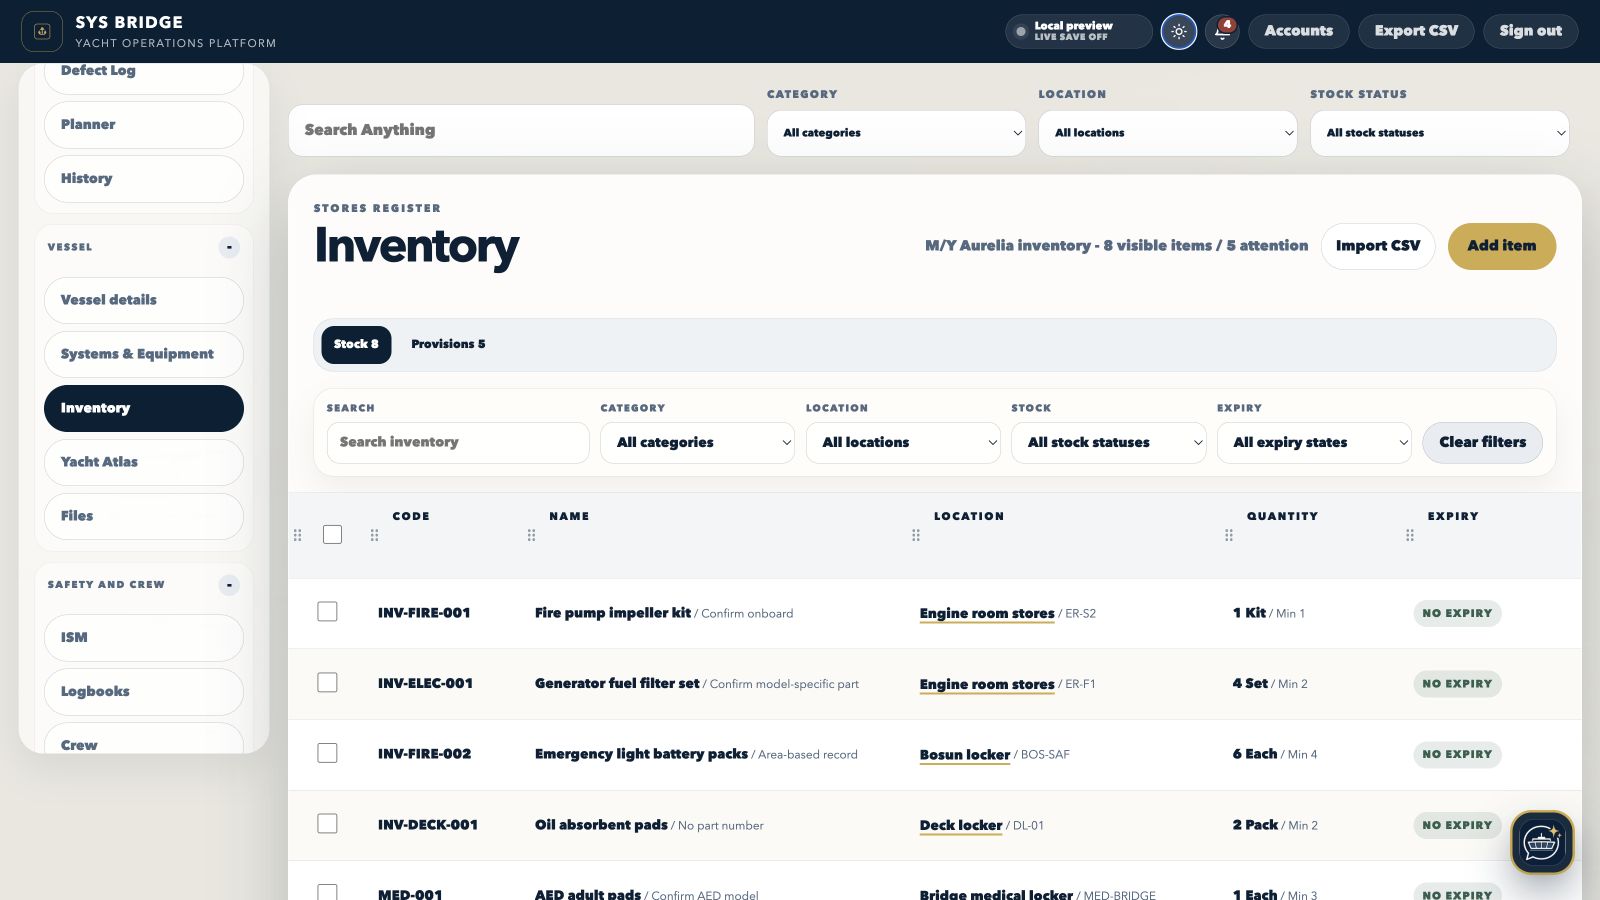Click the Clear filters button

click(1482, 443)
